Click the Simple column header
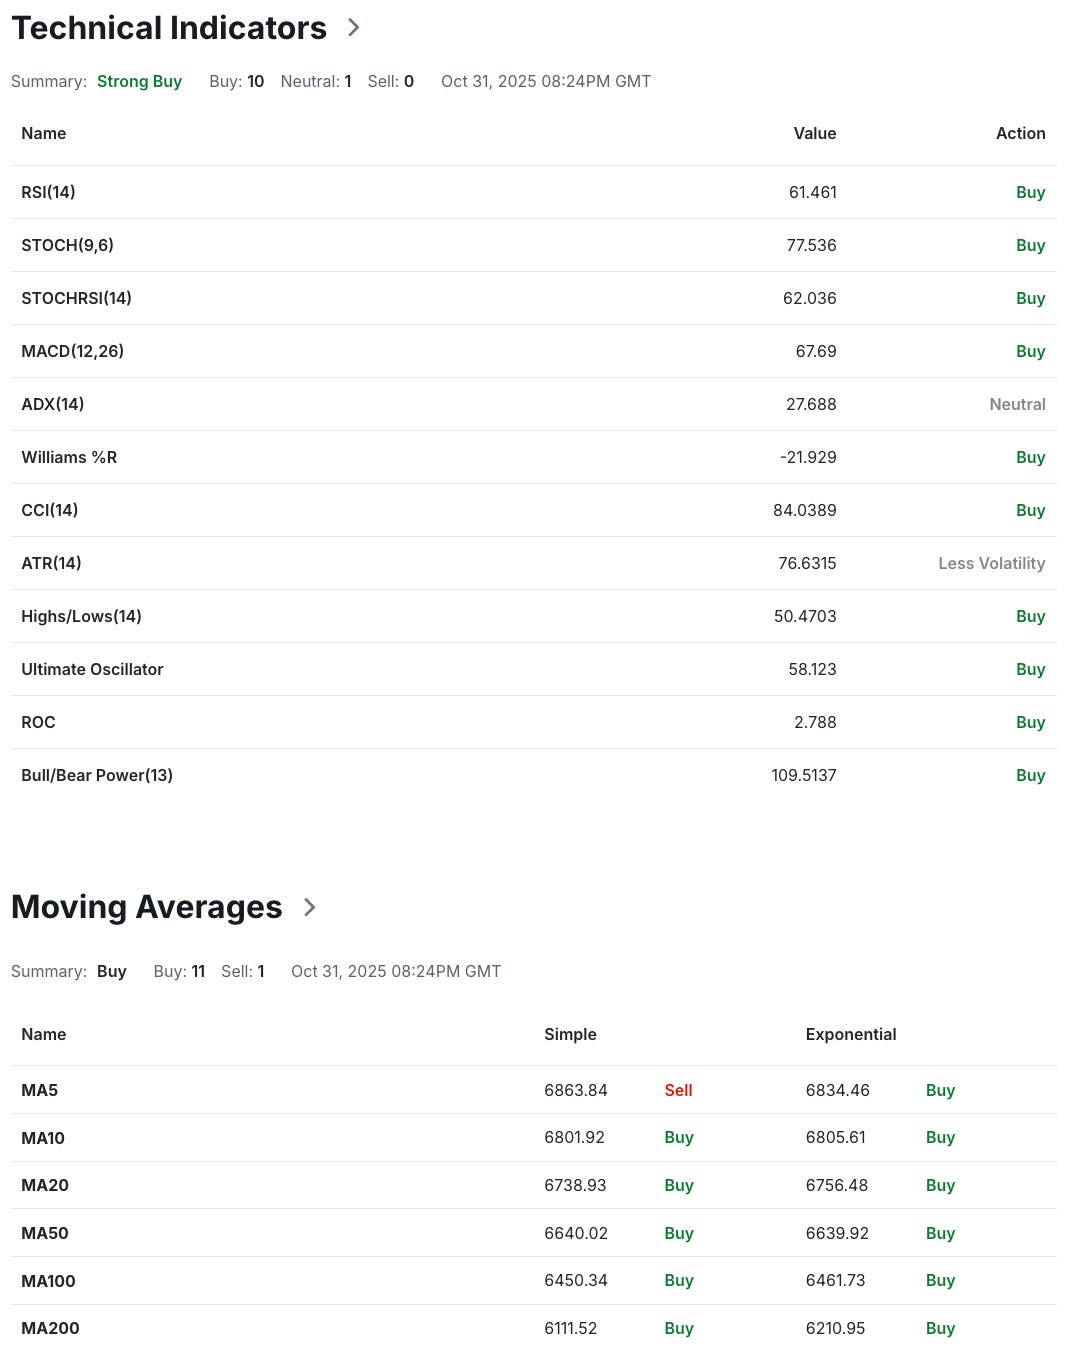Viewport: 1082px width, 1356px height. tap(570, 1034)
